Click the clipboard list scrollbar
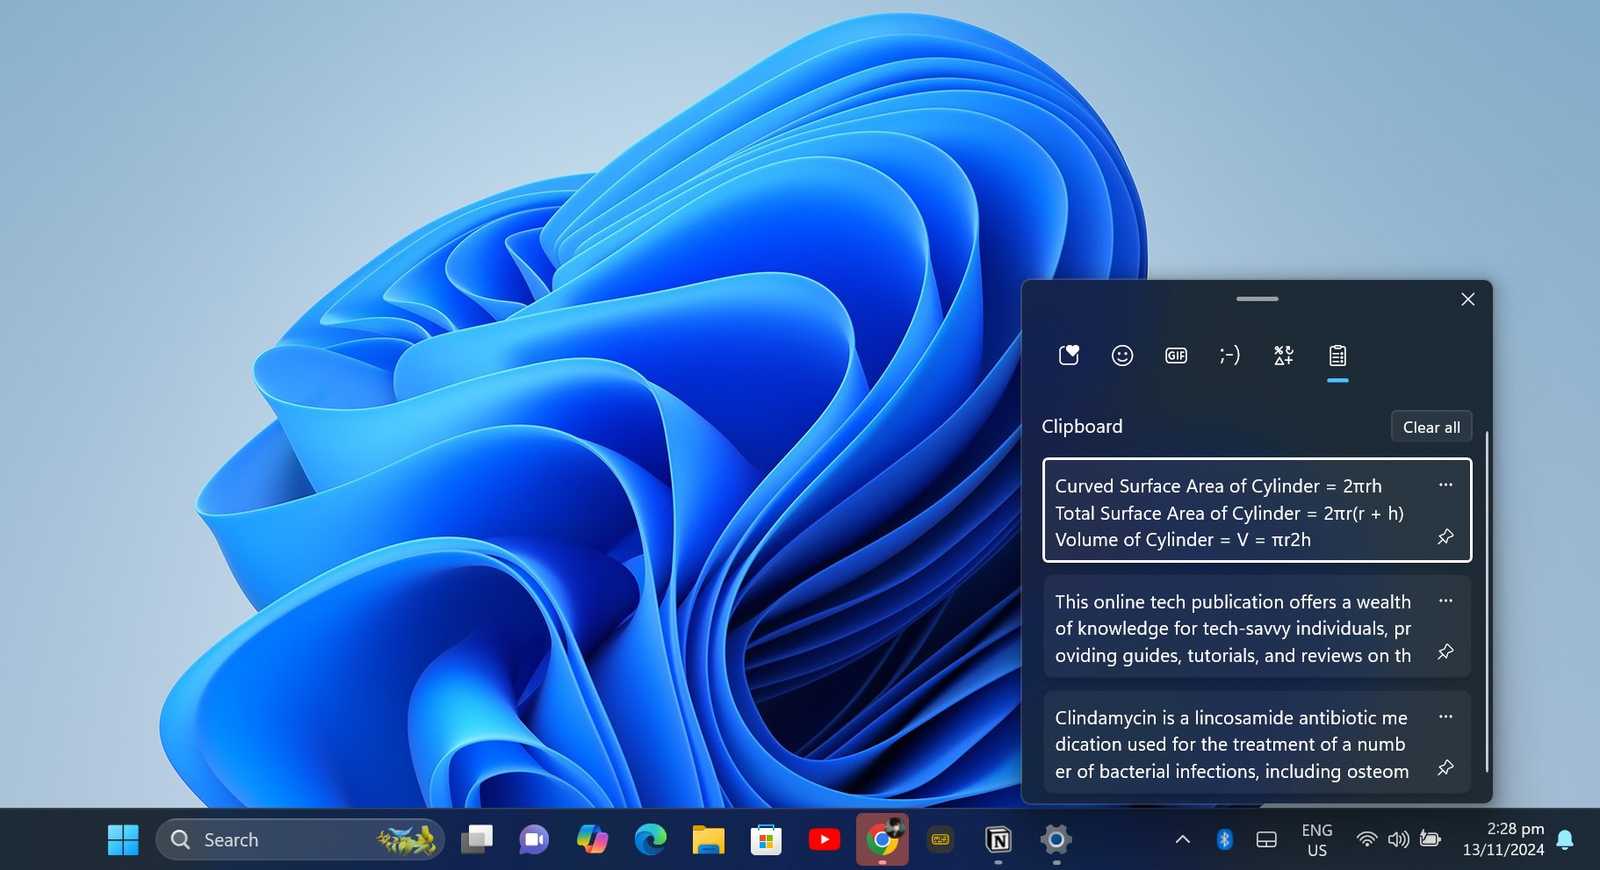This screenshot has width=1600, height=870. pyautogui.click(x=1487, y=600)
